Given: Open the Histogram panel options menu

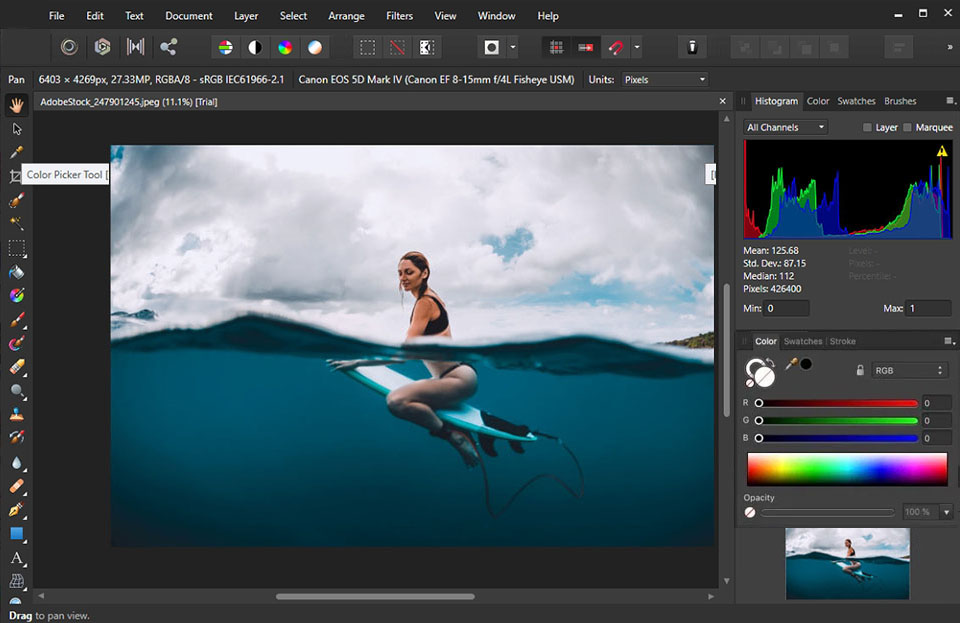Looking at the screenshot, I should pos(950,101).
